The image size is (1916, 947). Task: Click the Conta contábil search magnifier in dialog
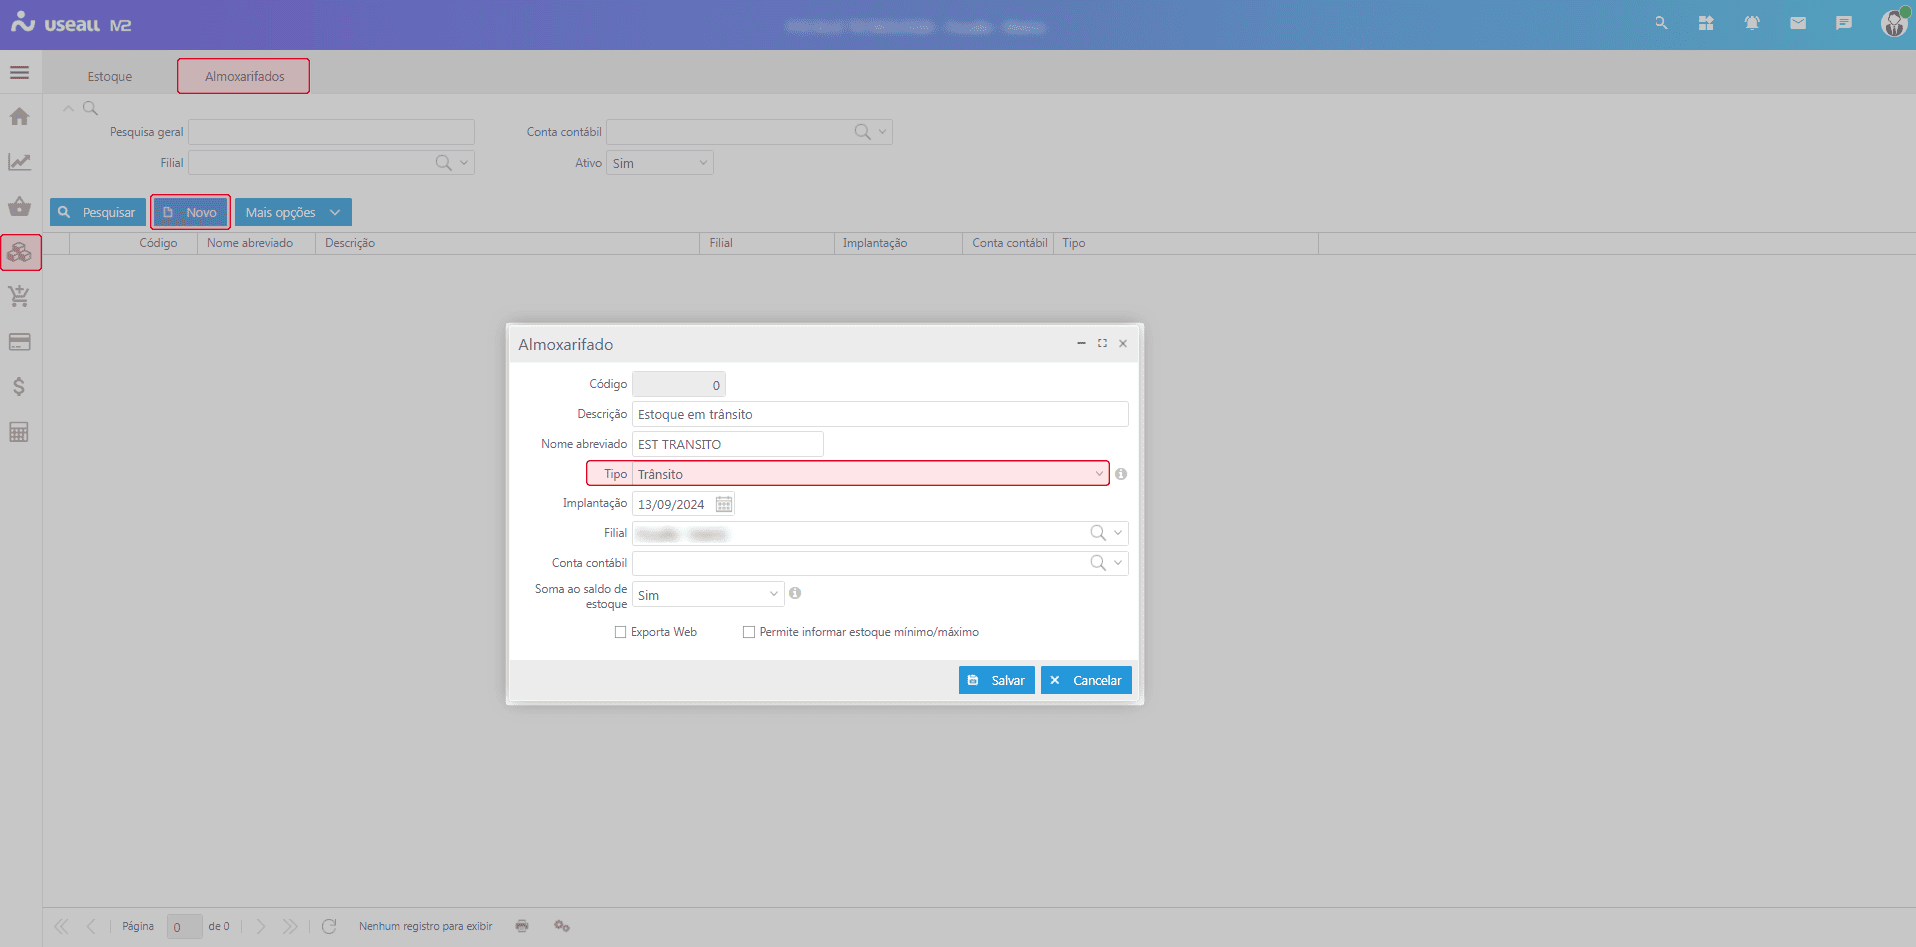(1097, 563)
